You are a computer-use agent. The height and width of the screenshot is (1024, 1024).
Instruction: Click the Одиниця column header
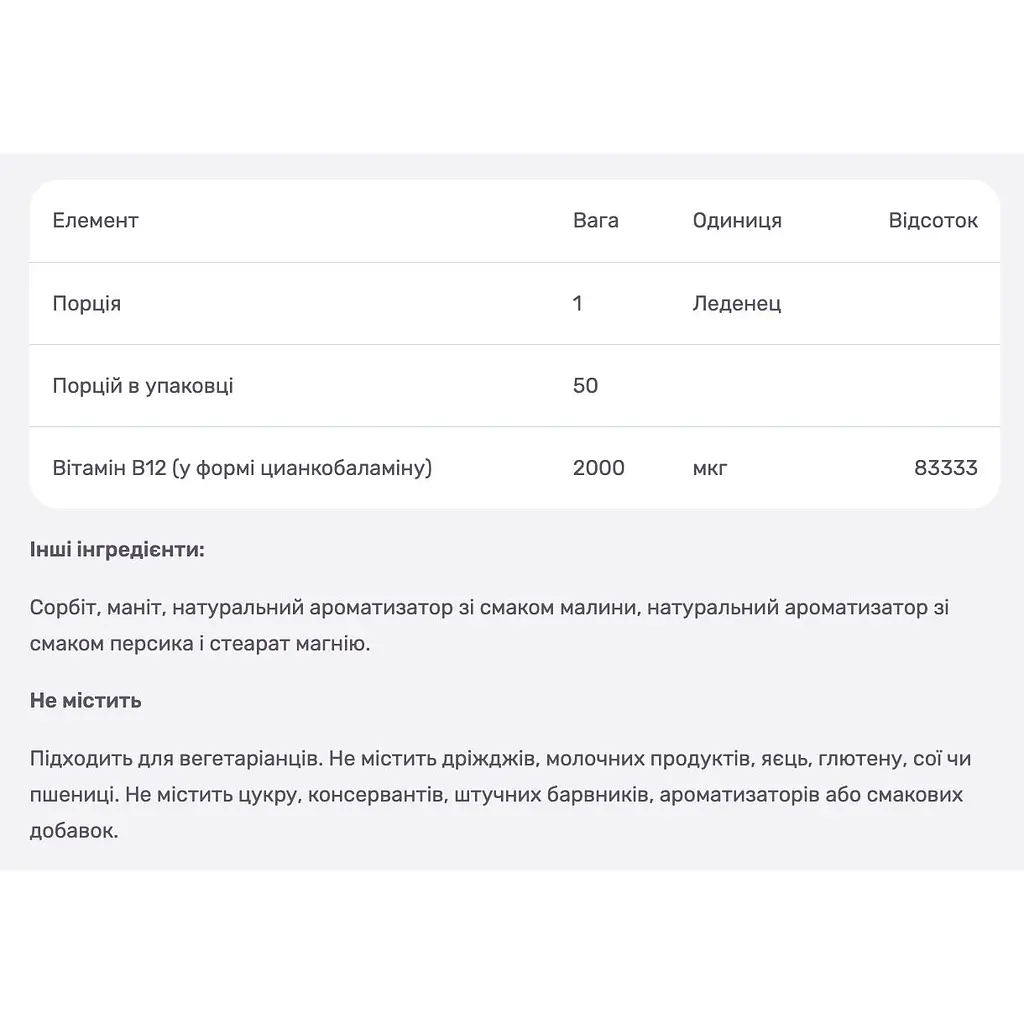737,221
